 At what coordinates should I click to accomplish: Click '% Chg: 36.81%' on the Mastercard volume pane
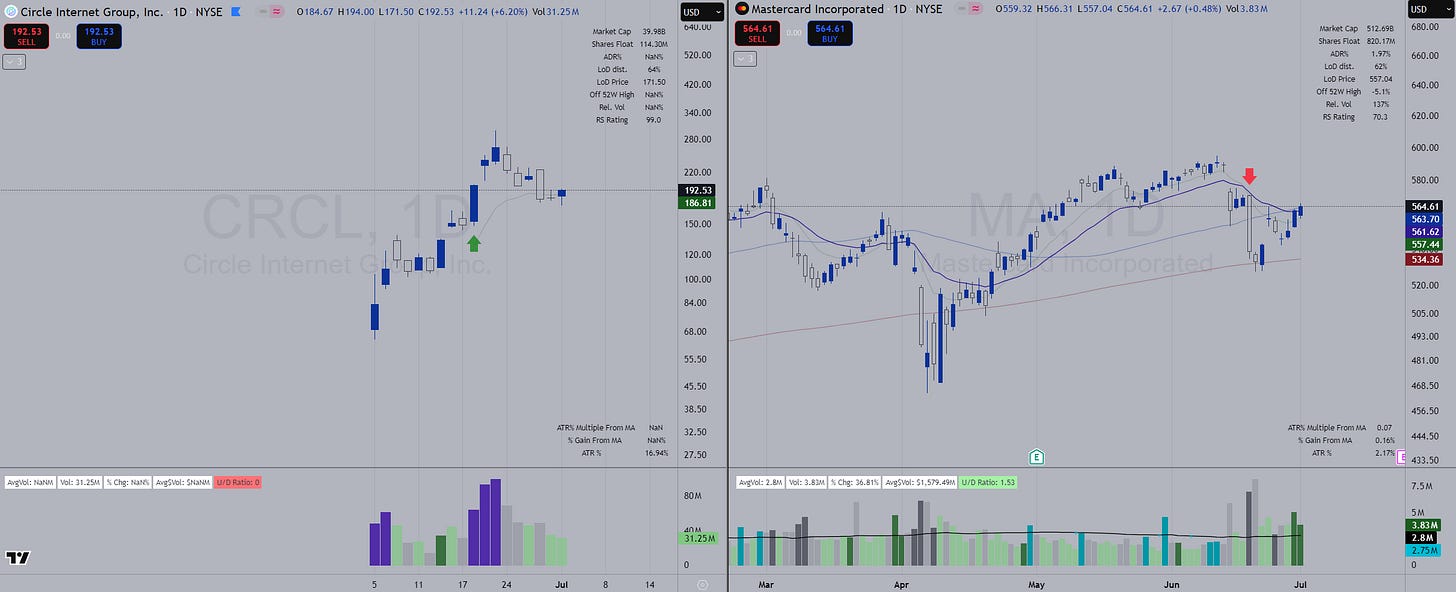coord(855,482)
